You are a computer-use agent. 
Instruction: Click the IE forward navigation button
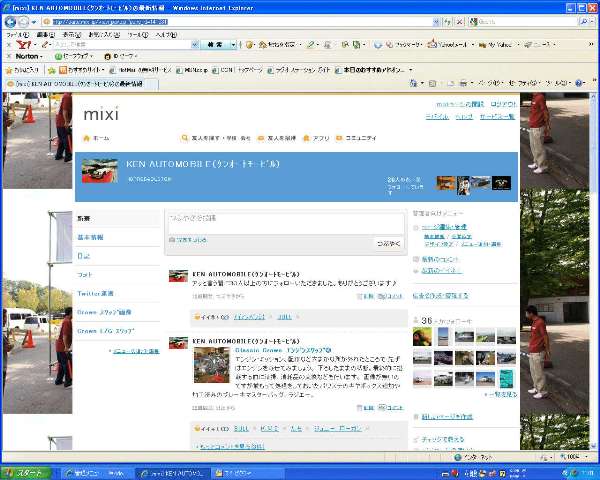tap(23, 22)
